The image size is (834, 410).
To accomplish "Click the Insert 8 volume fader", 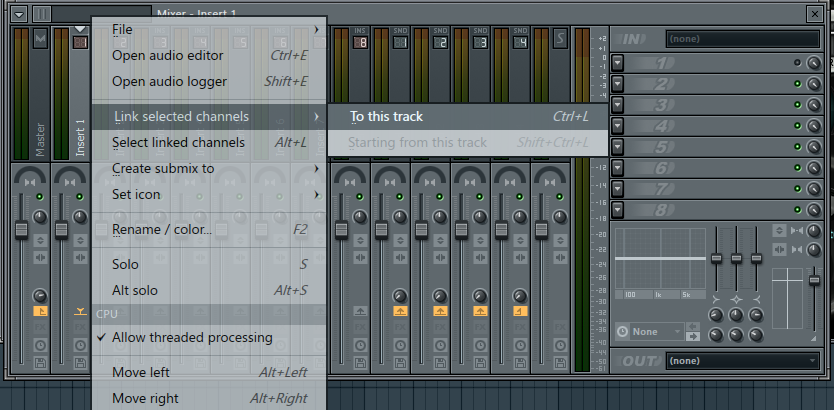I will pyautogui.click(x=341, y=229).
